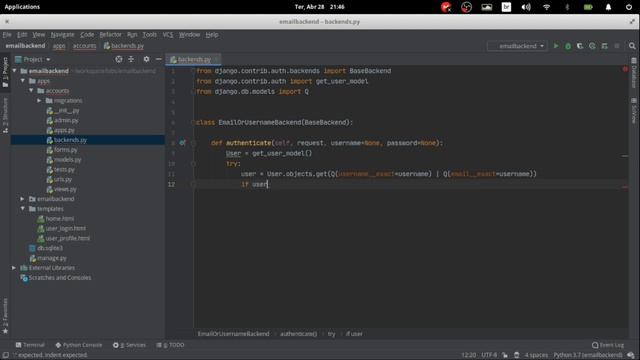Open the Terminal tool window
Image resolution: width=640 pixels, height=360 pixels.
pos(30,345)
